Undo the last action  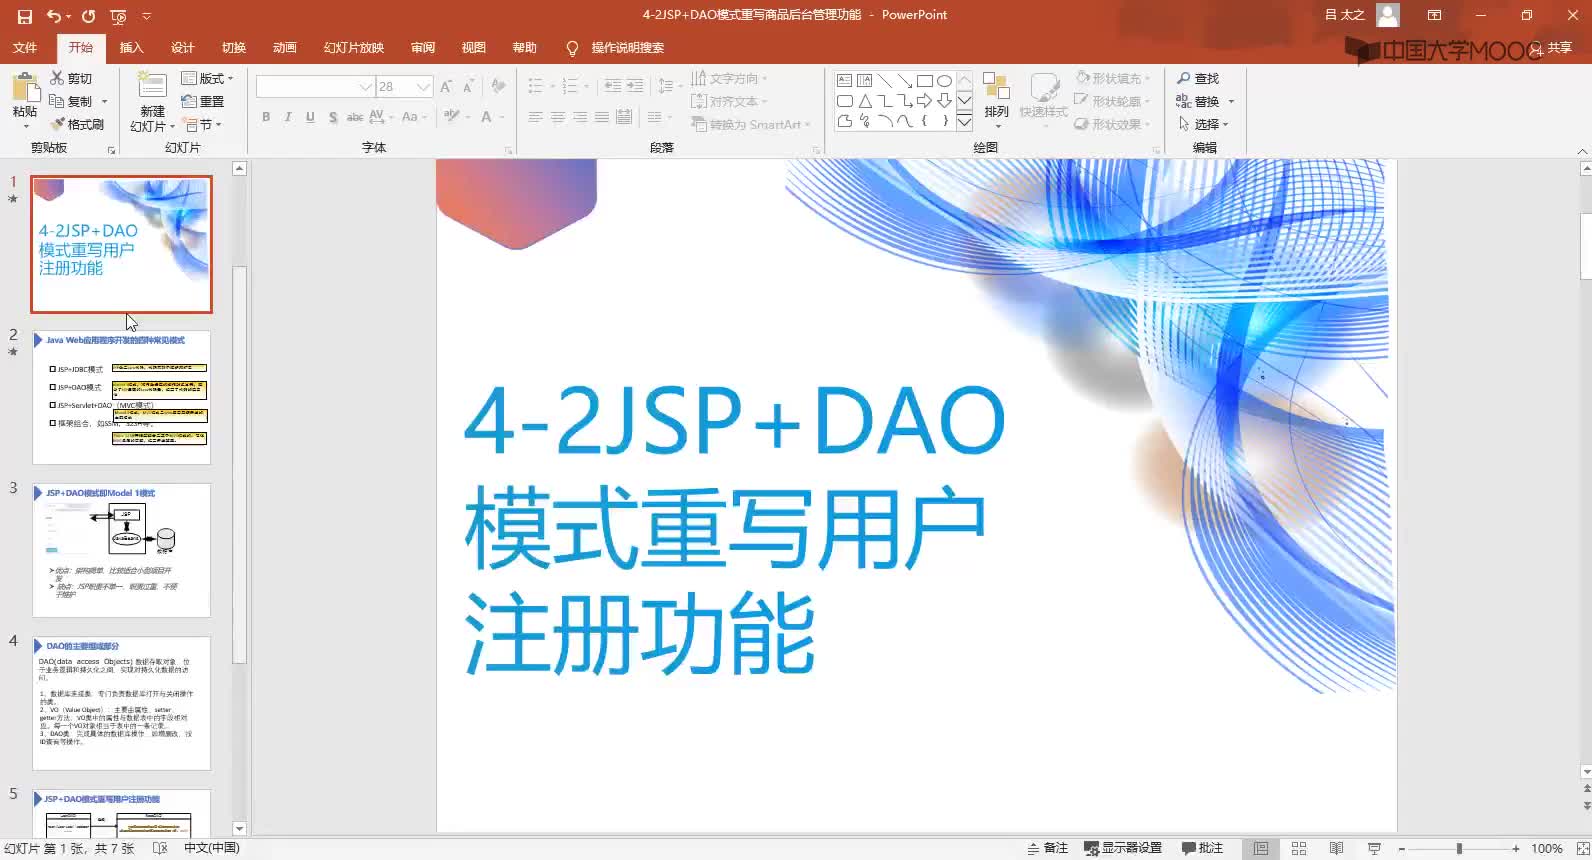click(53, 16)
